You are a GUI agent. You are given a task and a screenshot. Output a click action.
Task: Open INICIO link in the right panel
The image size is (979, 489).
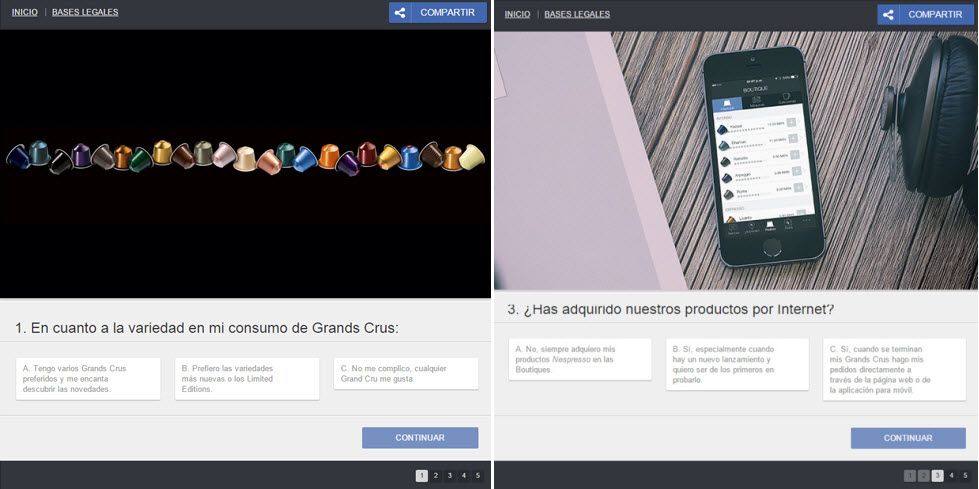(x=518, y=14)
